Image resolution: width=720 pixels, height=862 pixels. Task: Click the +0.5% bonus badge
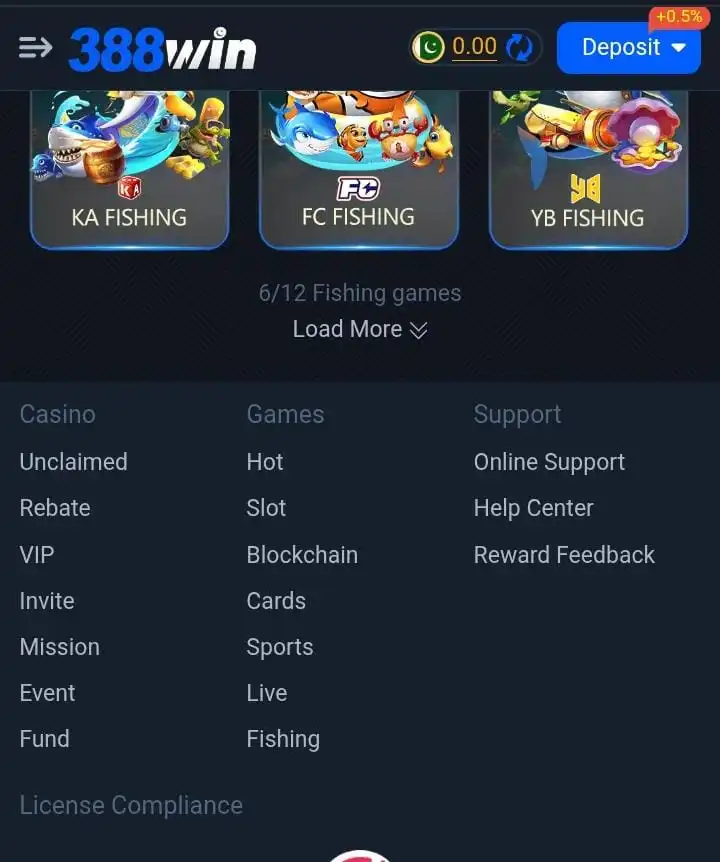point(679,16)
